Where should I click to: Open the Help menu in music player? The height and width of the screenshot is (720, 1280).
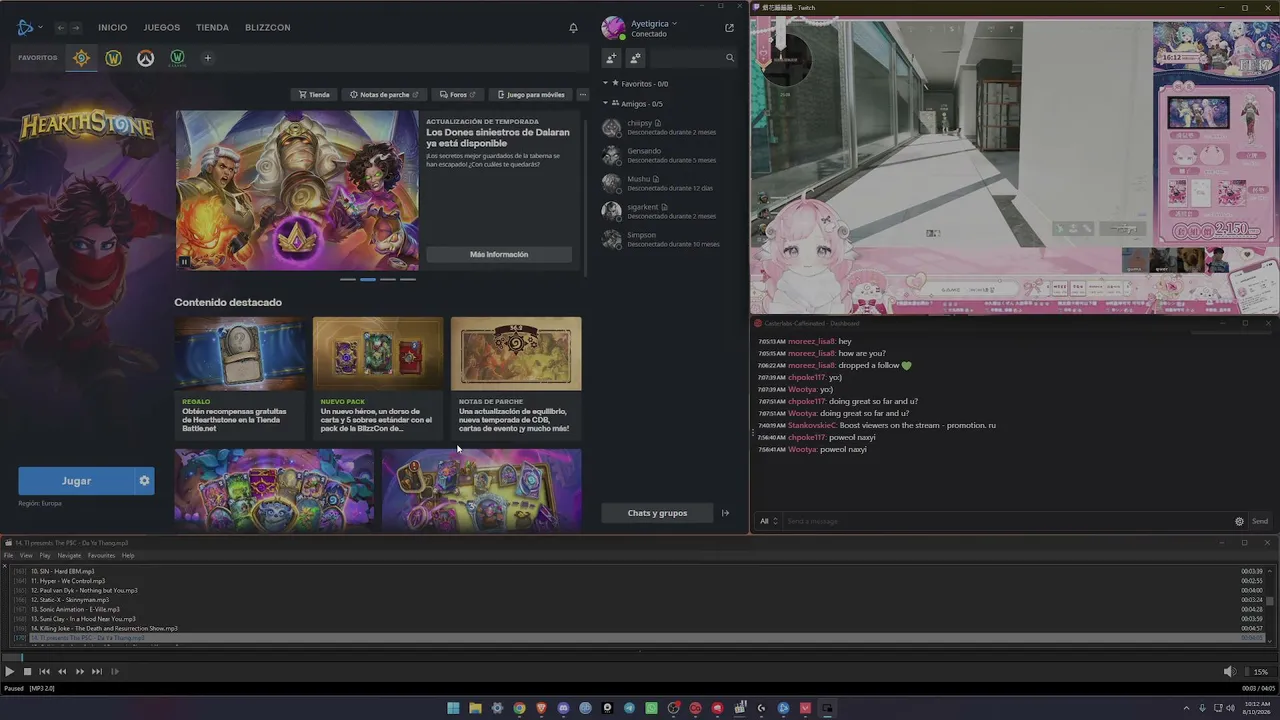coord(128,555)
